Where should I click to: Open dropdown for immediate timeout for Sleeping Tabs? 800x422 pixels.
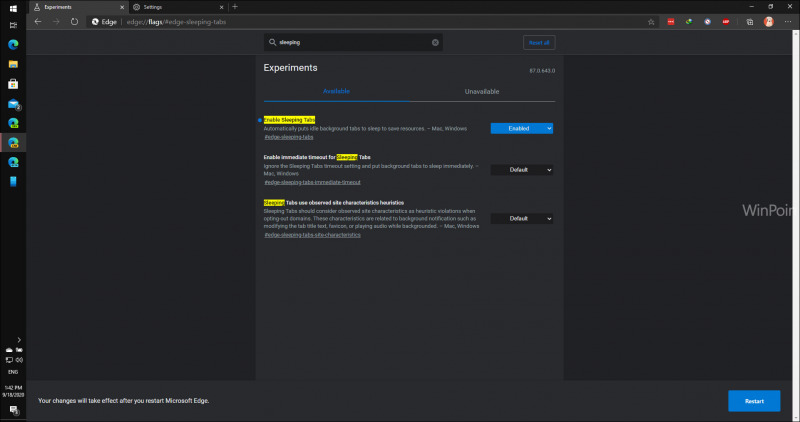(521, 170)
